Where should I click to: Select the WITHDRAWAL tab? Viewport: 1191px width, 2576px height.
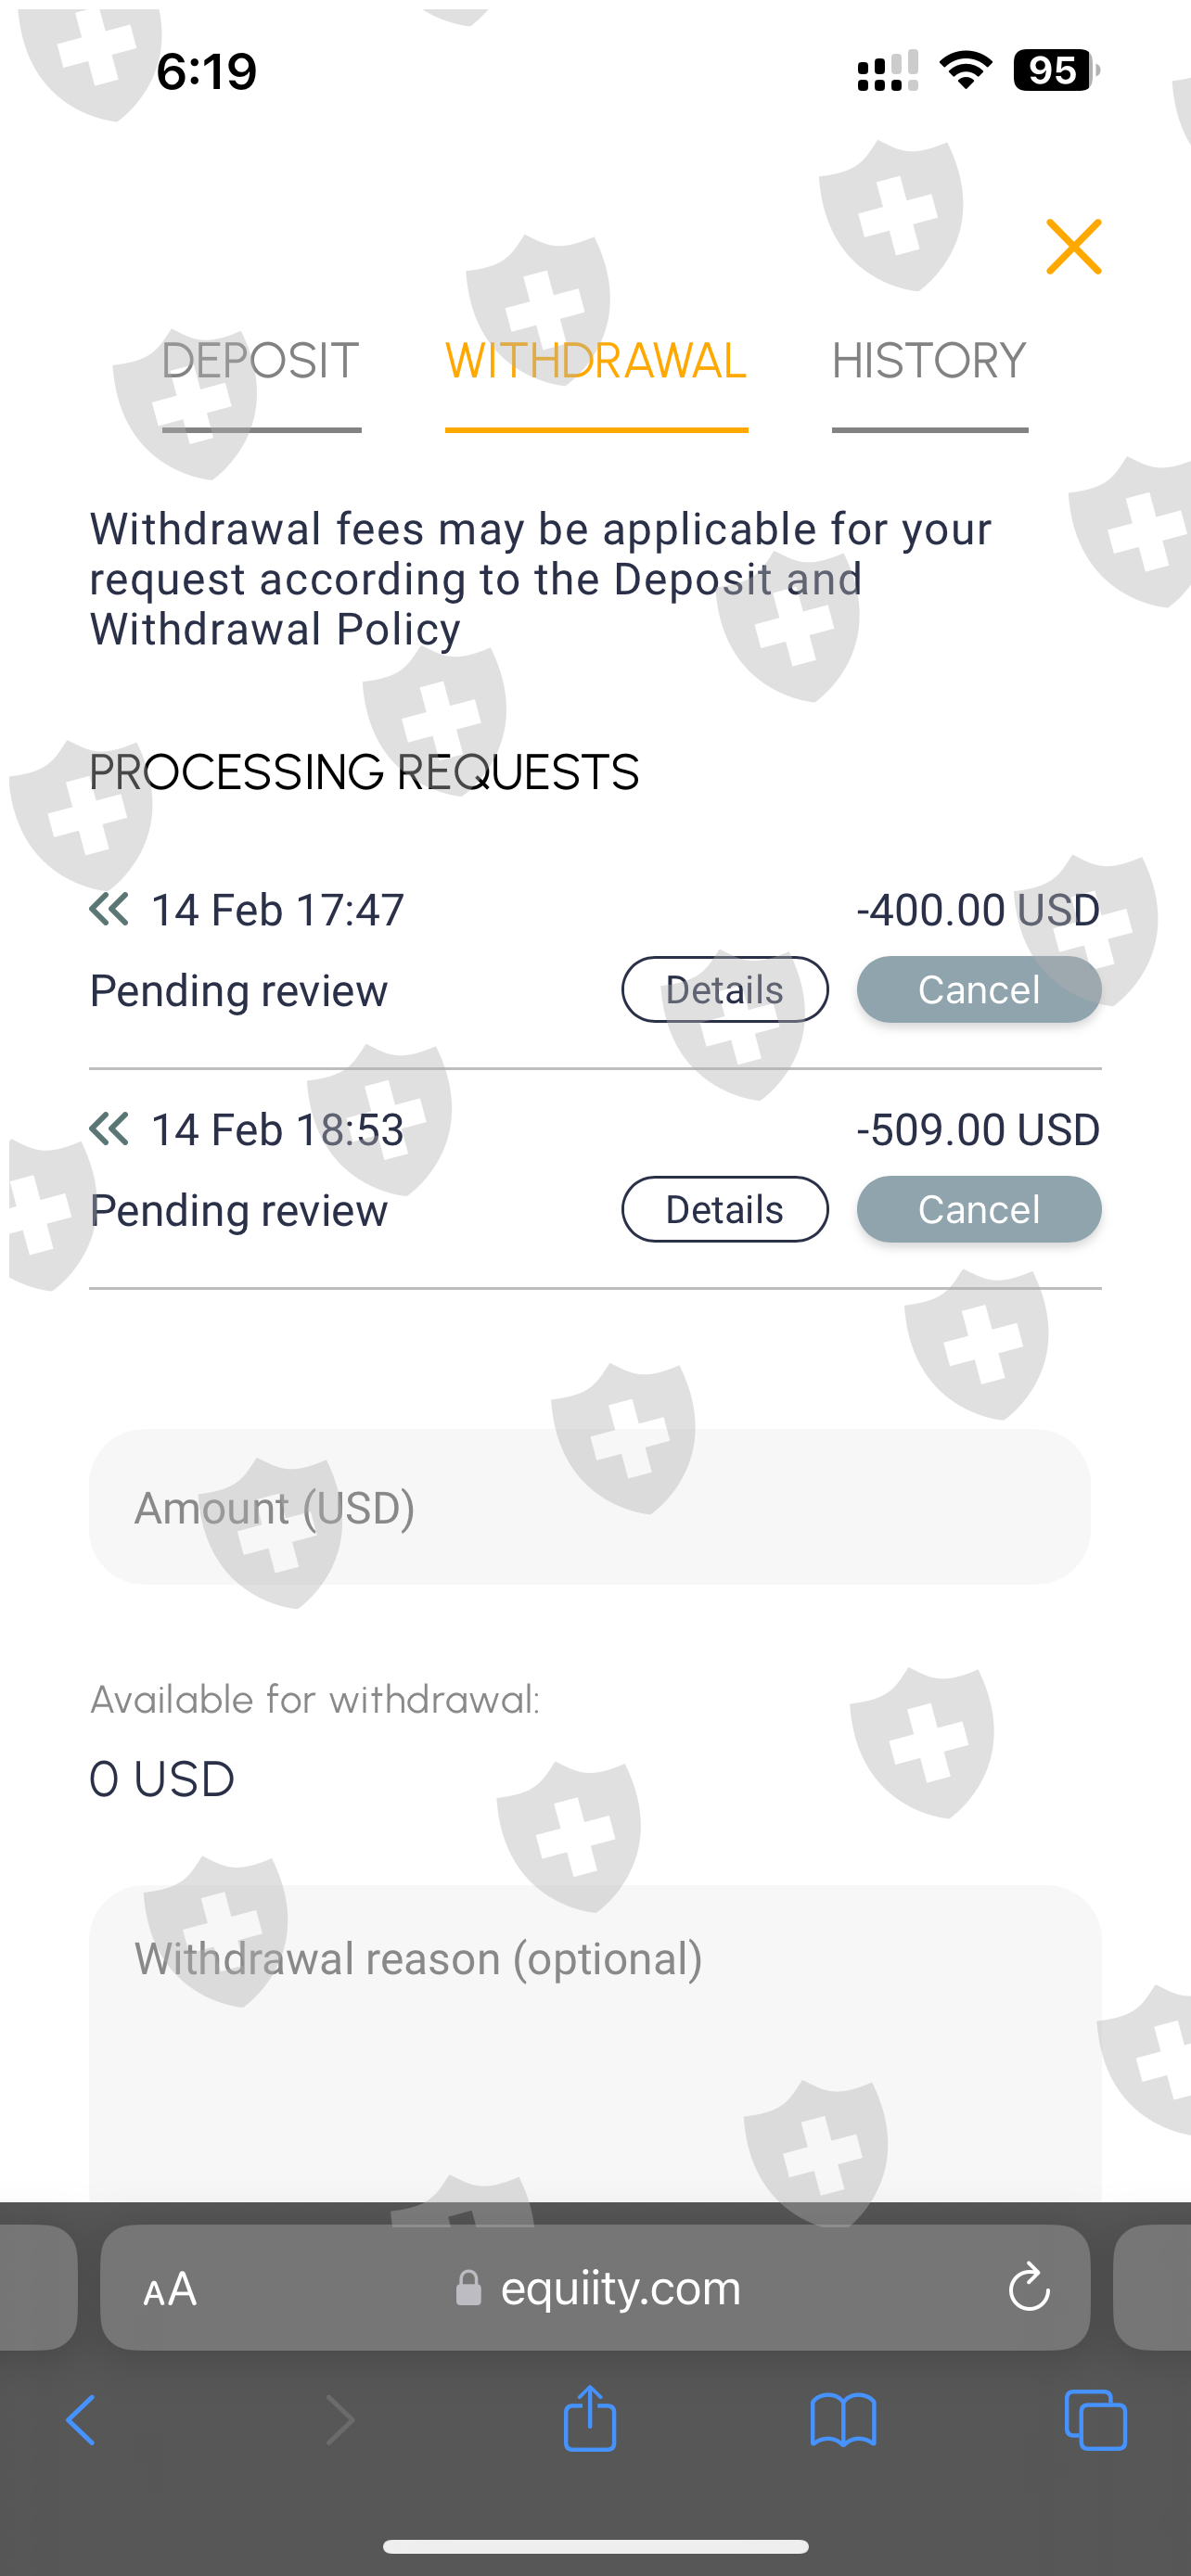pyautogui.click(x=596, y=362)
